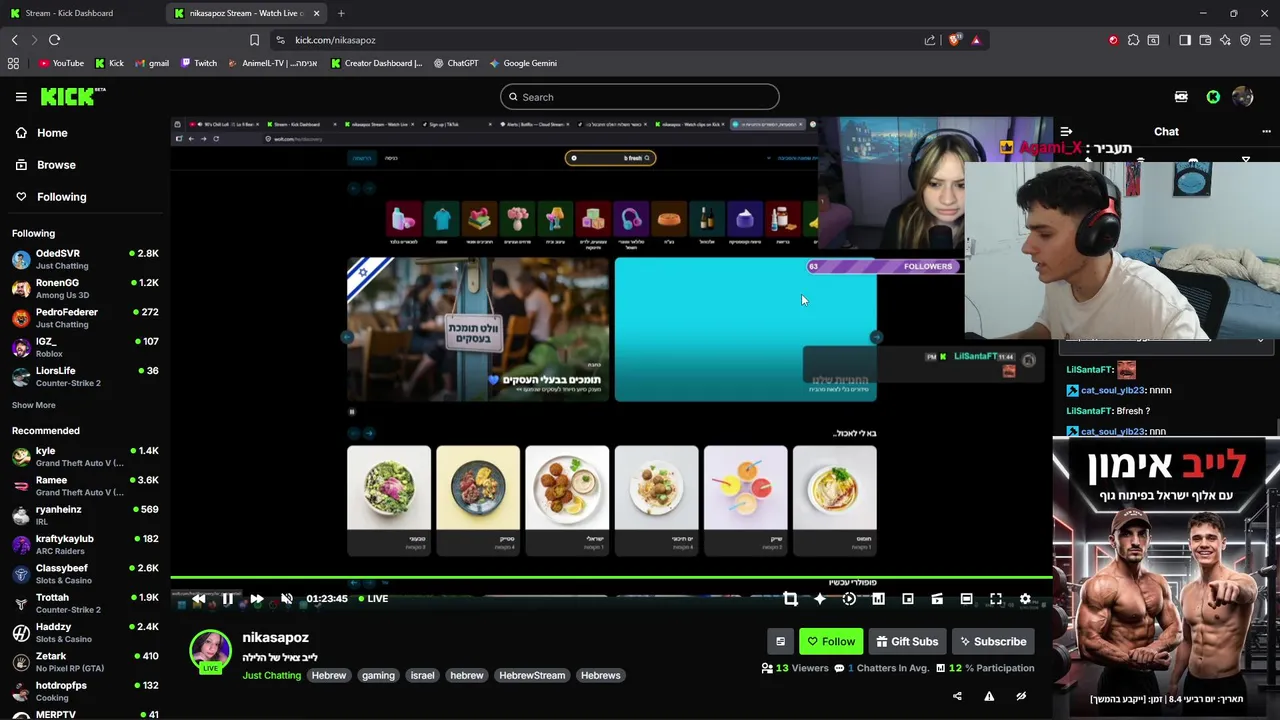Open OdedSVR channel from Following list
1280x720 pixels.
click(x=85, y=259)
